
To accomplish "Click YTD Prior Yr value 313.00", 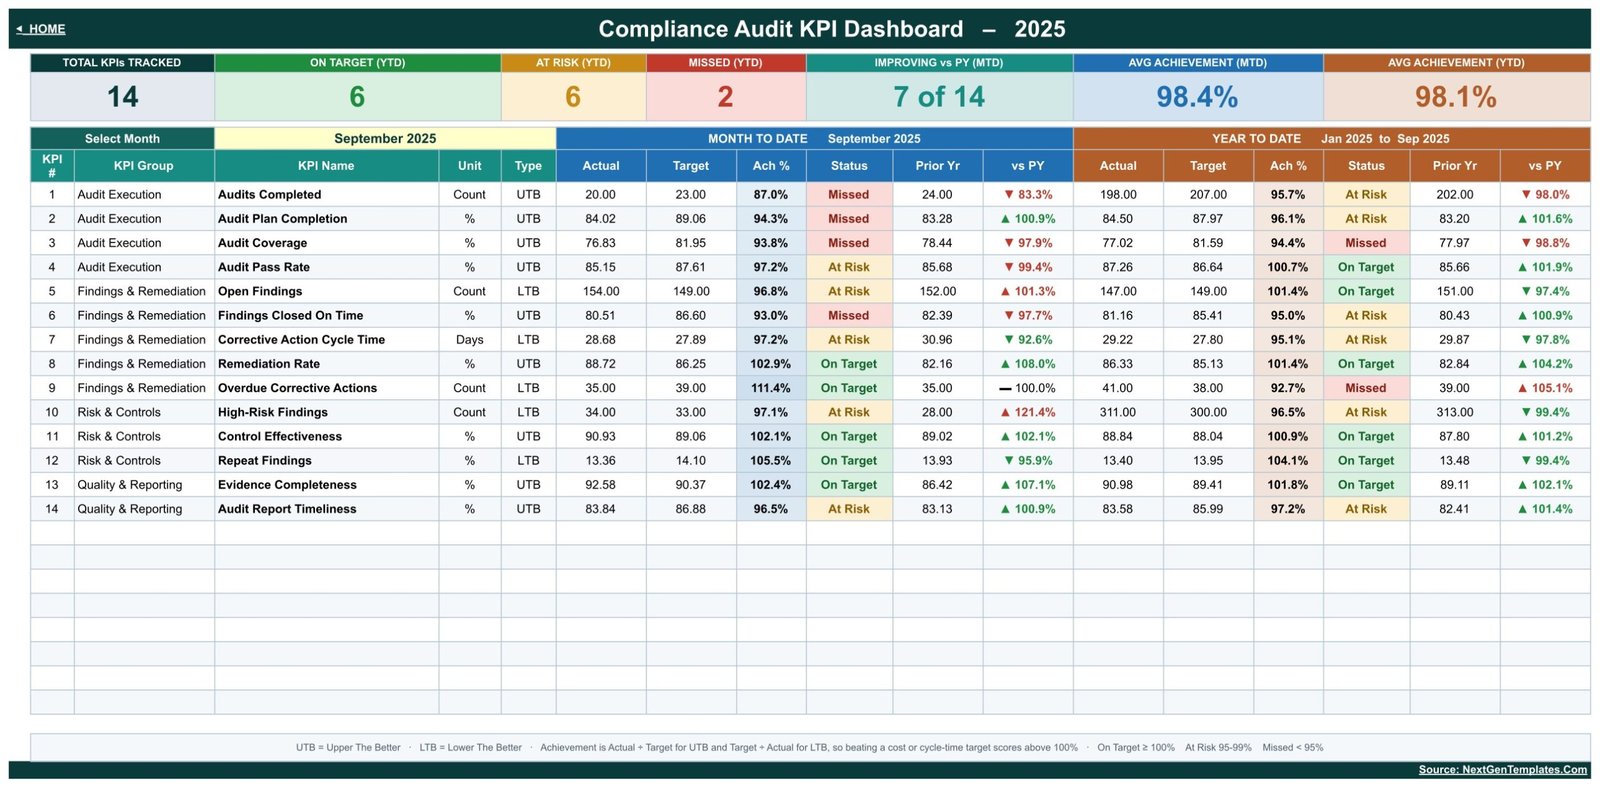I will click(1454, 412).
